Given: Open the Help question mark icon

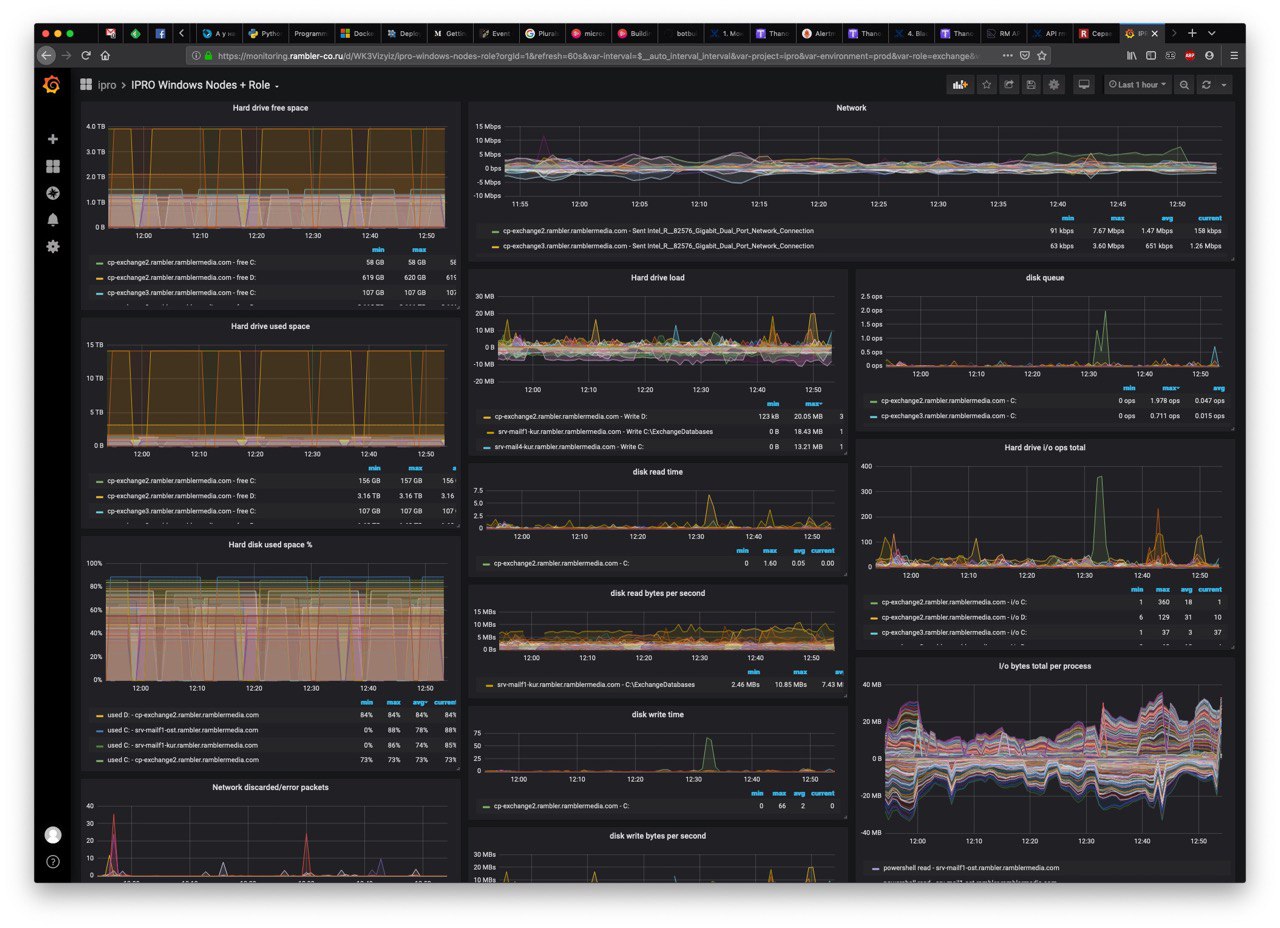Looking at the screenshot, I should pyautogui.click(x=53, y=861).
